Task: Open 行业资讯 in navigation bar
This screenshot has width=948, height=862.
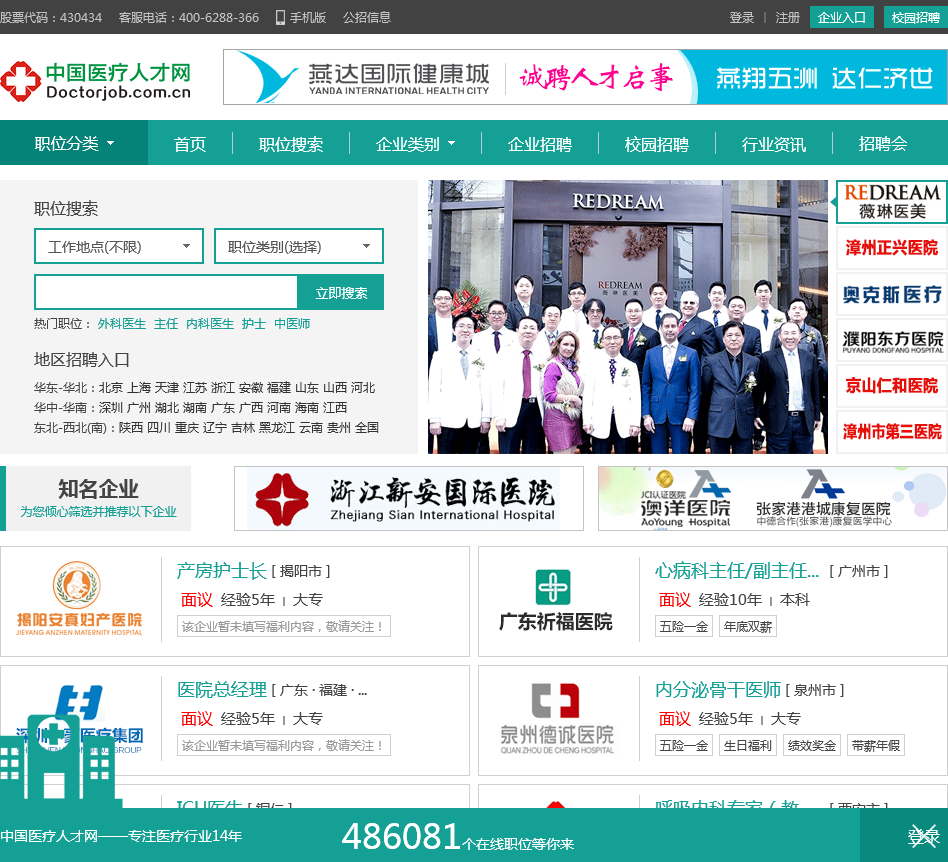Action: [x=774, y=144]
